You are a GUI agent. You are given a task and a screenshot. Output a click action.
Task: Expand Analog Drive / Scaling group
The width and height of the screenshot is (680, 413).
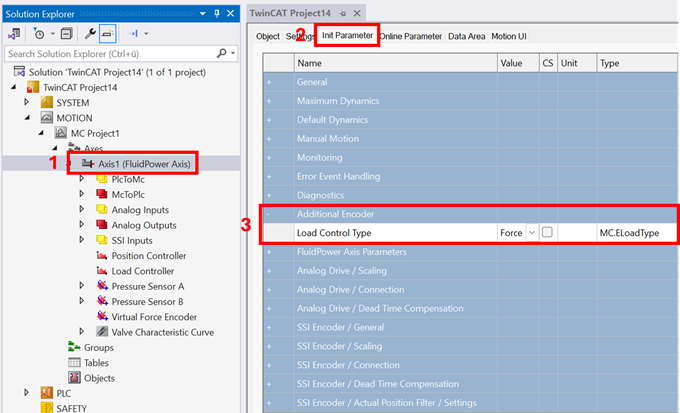pyautogui.click(x=269, y=271)
